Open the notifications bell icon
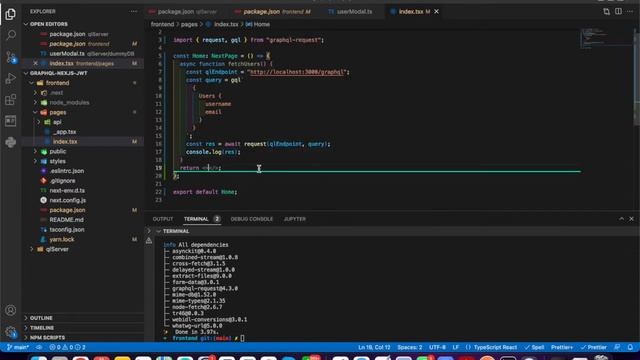The image size is (640, 360). 630,347
